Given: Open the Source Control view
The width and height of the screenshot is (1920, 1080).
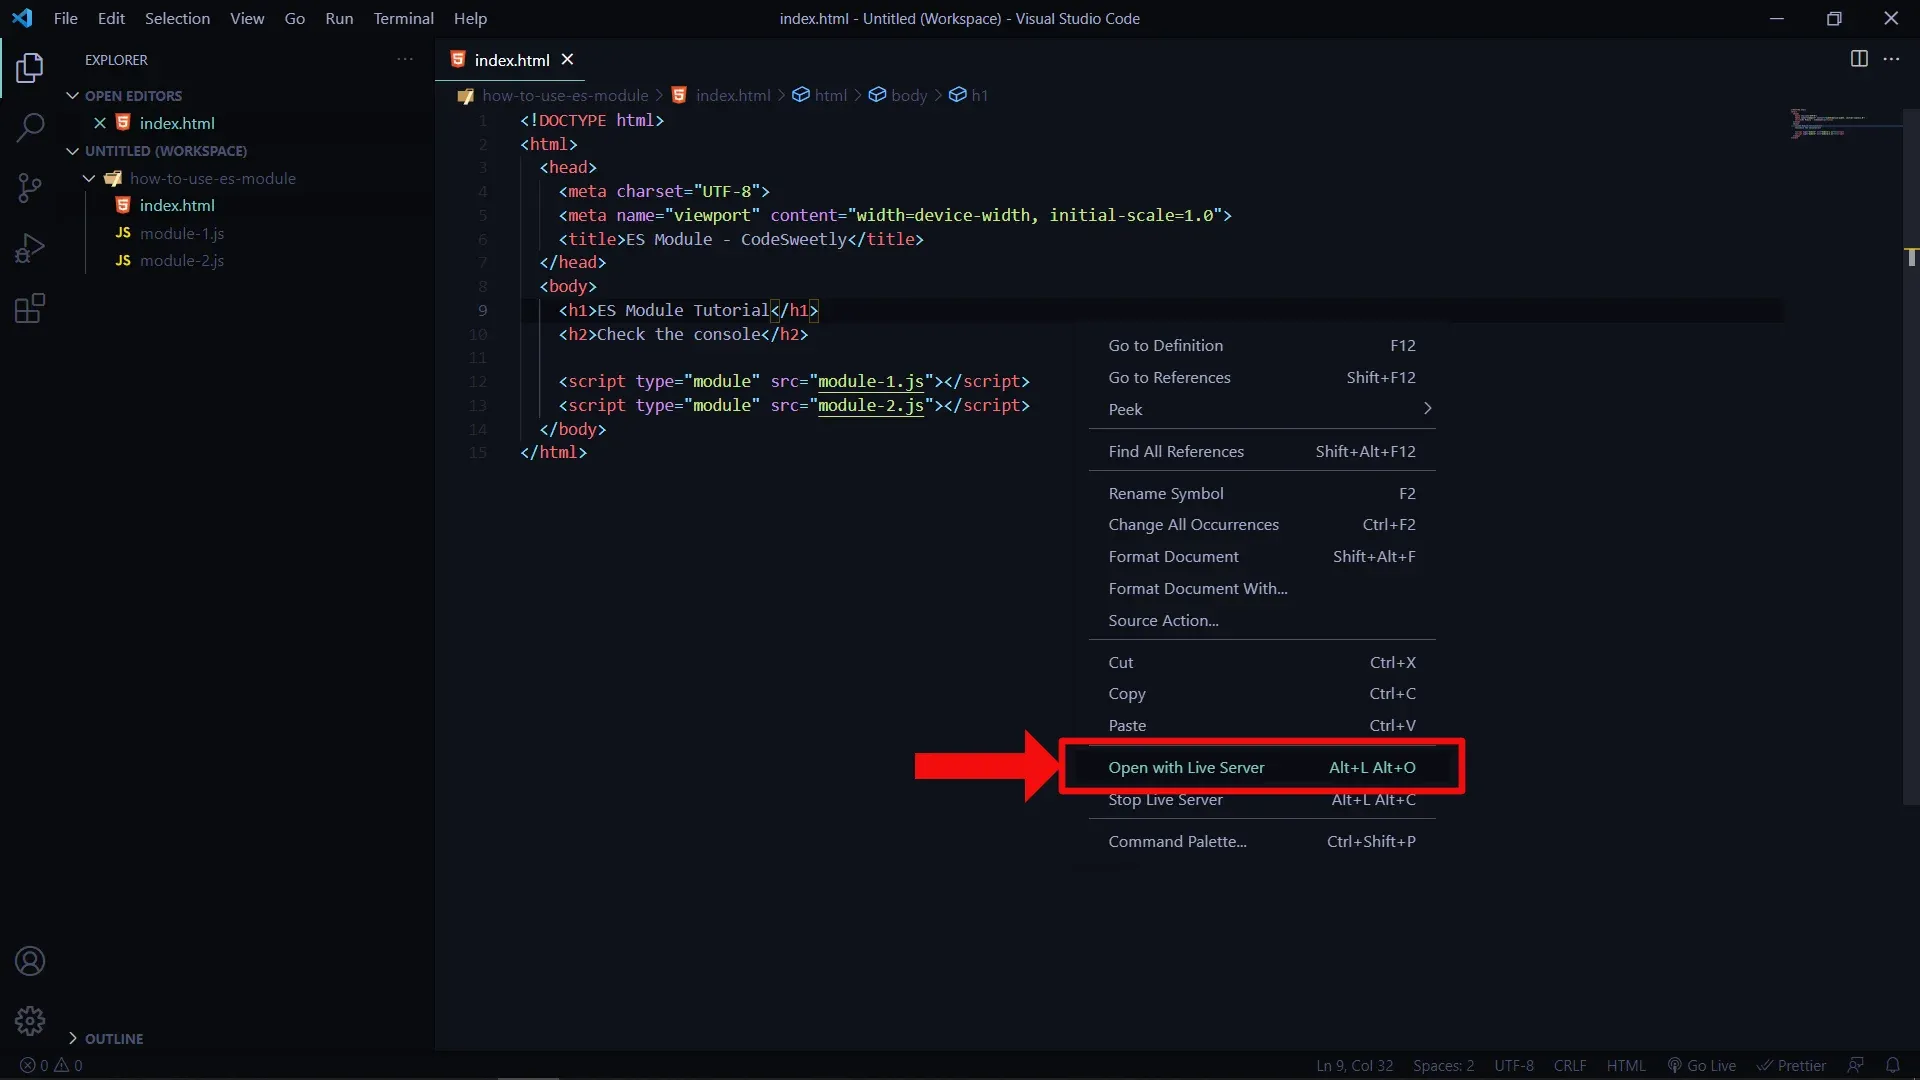Looking at the screenshot, I should click(30, 188).
